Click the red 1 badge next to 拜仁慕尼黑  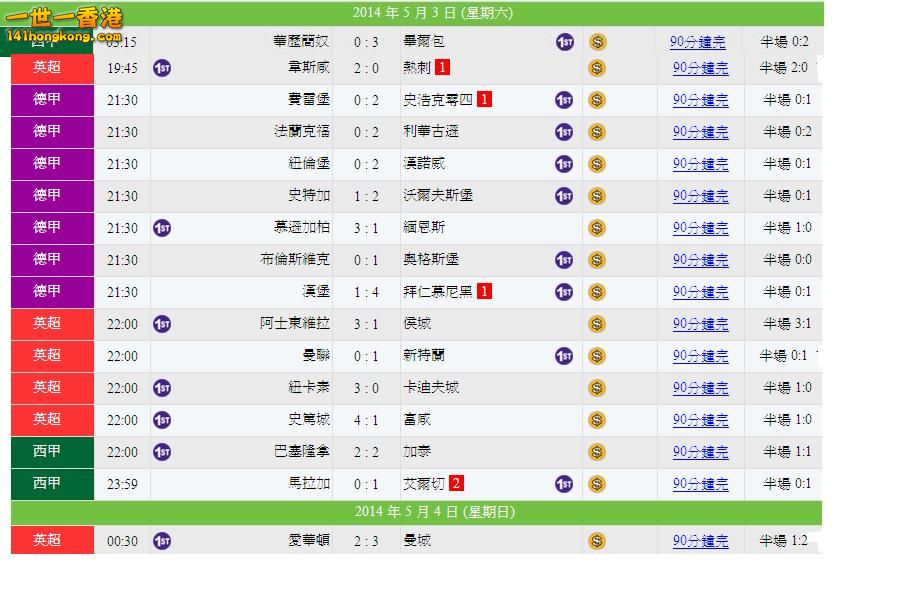(x=484, y=292)
